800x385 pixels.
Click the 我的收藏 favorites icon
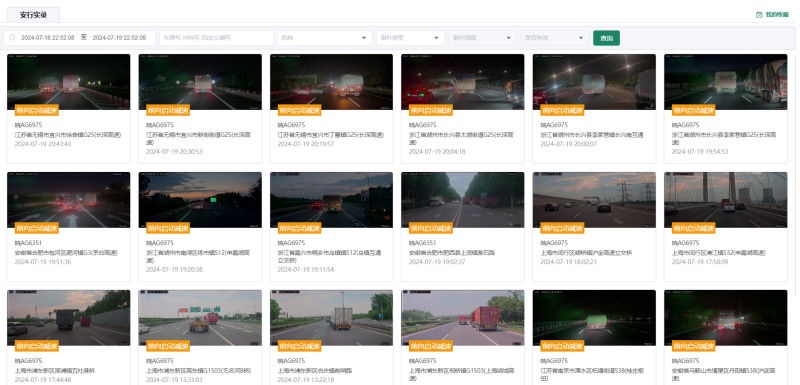(759, 15)
